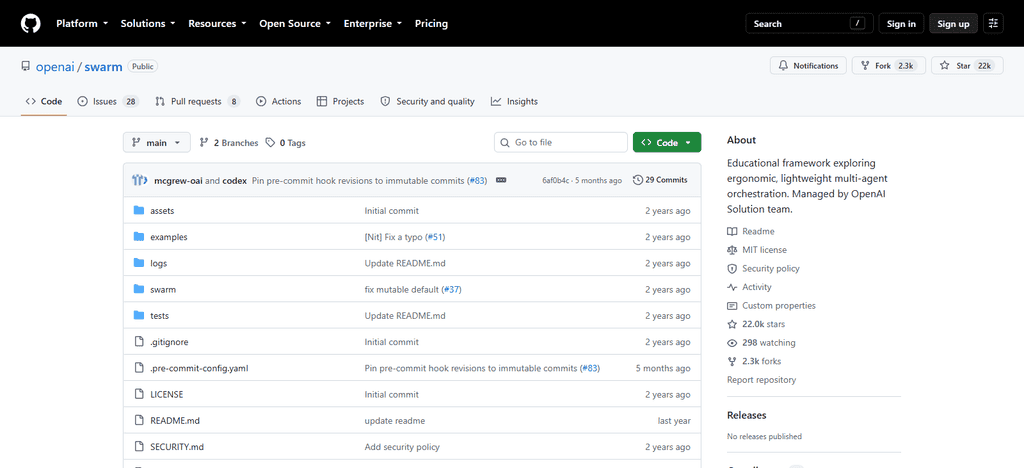The width and height of the screenshot is (1024, 468).
Task: Switch to the Security and quality tab
Action: point(427,101)
